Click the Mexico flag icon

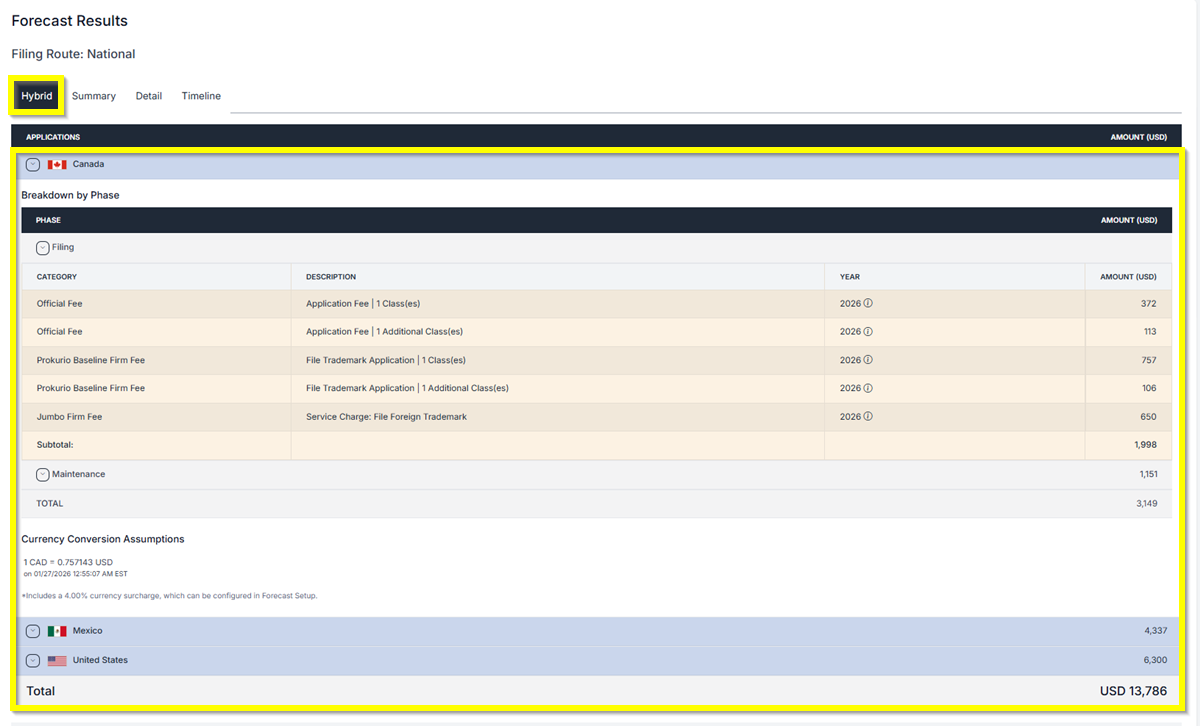56,630
